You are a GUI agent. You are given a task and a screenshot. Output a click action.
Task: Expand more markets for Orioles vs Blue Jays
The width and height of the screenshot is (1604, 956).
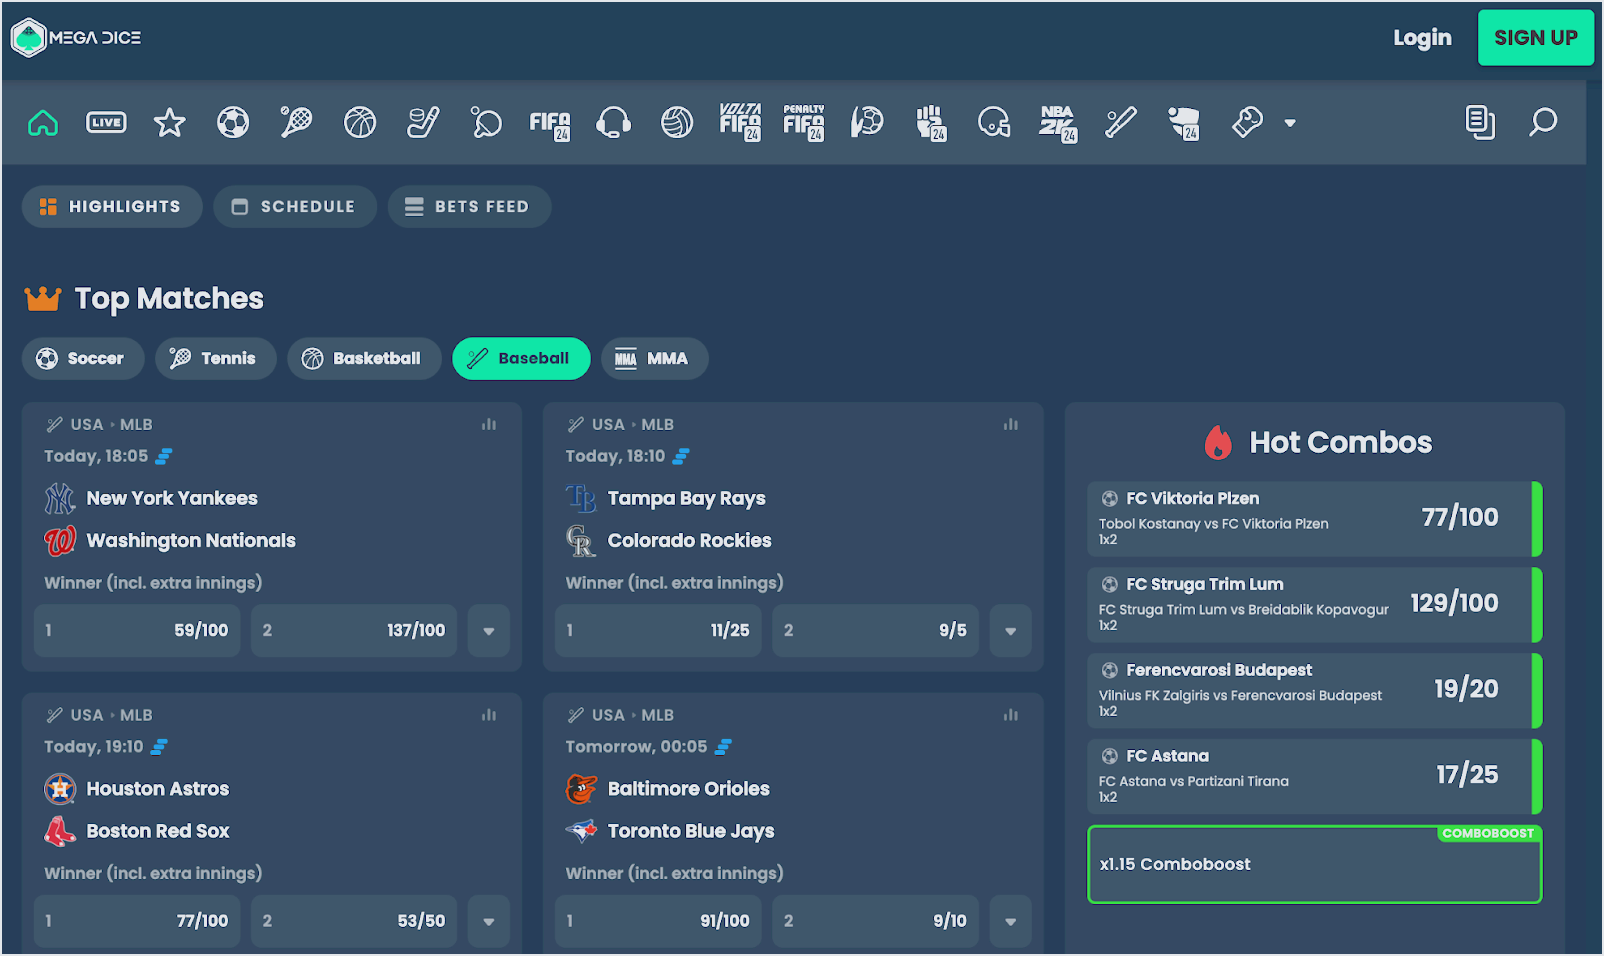1011,922
